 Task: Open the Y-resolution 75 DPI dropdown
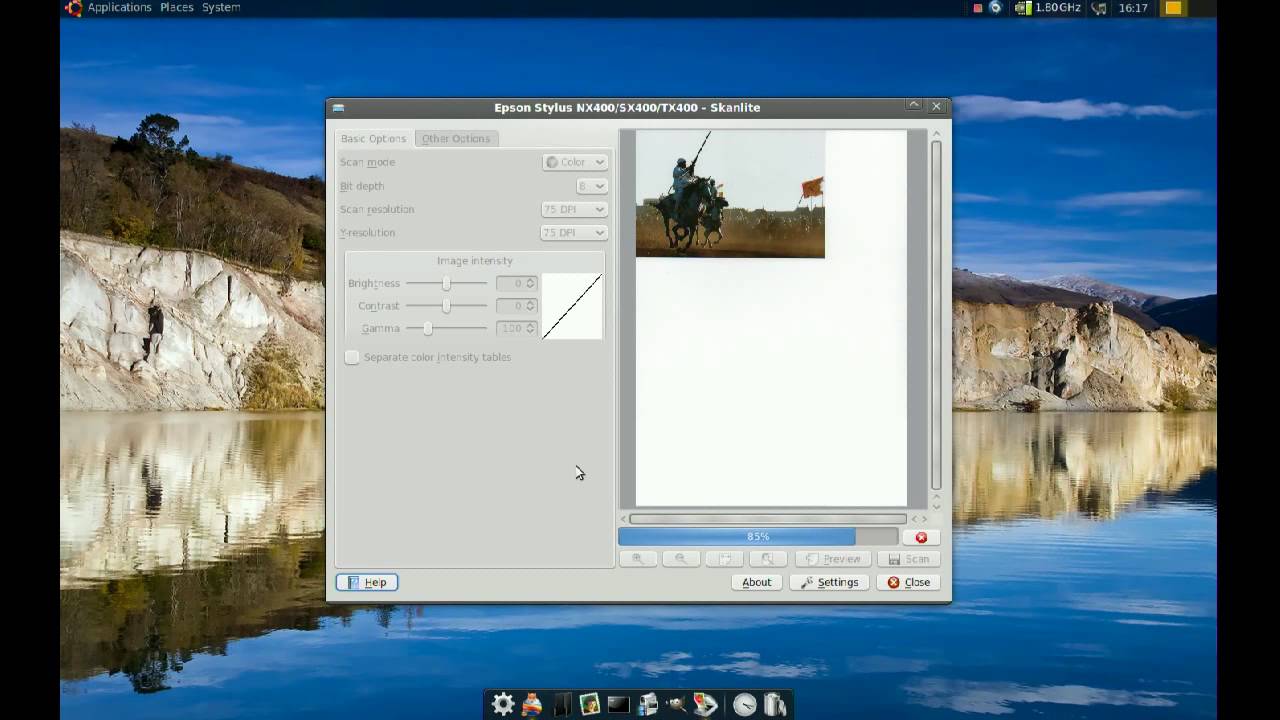[x=574, y=232]
